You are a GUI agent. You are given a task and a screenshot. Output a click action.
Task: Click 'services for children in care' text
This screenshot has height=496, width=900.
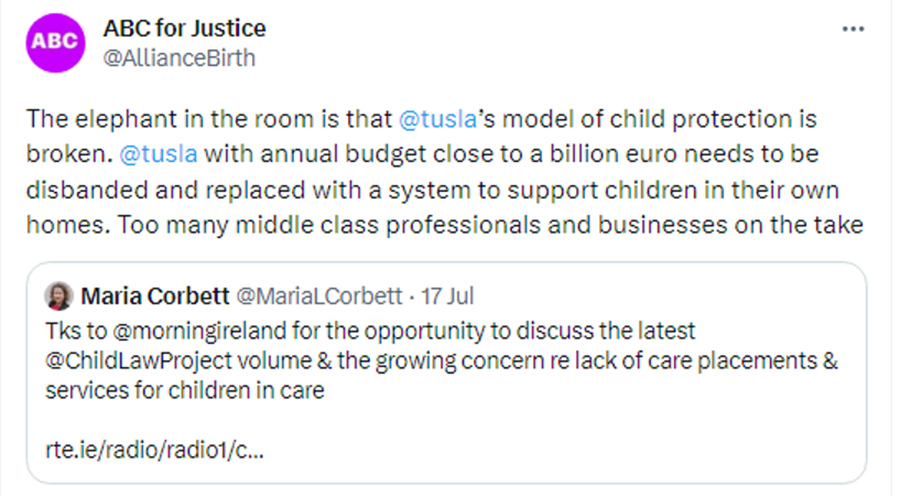point(185,390)
